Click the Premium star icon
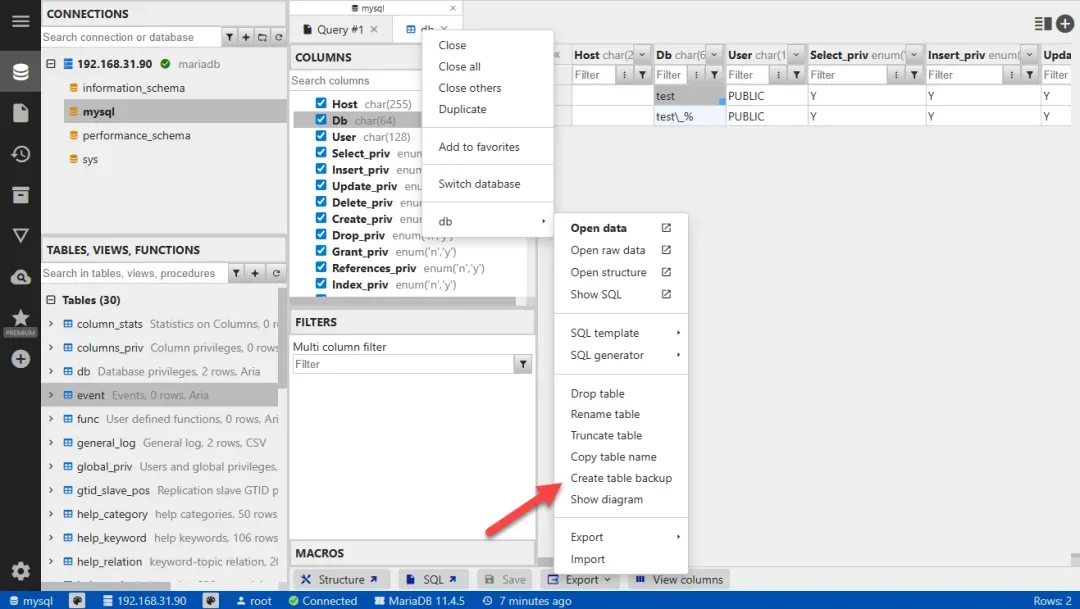The height and width of the screenshot is (609, 1080). [20, 318]
